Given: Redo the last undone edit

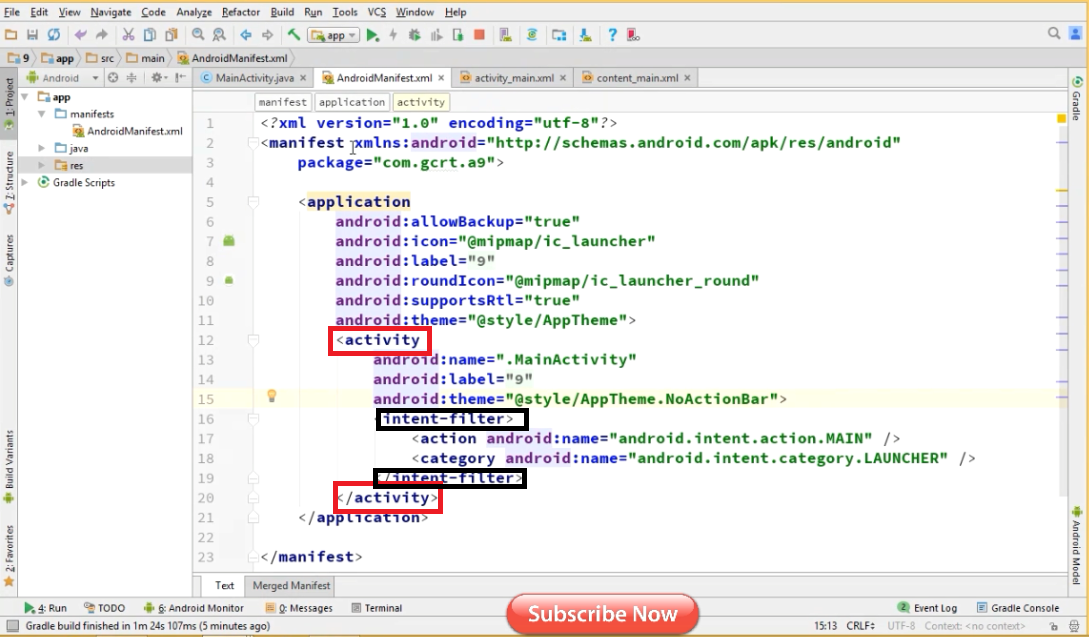Looking at the screenshot, I should point(101,35).
